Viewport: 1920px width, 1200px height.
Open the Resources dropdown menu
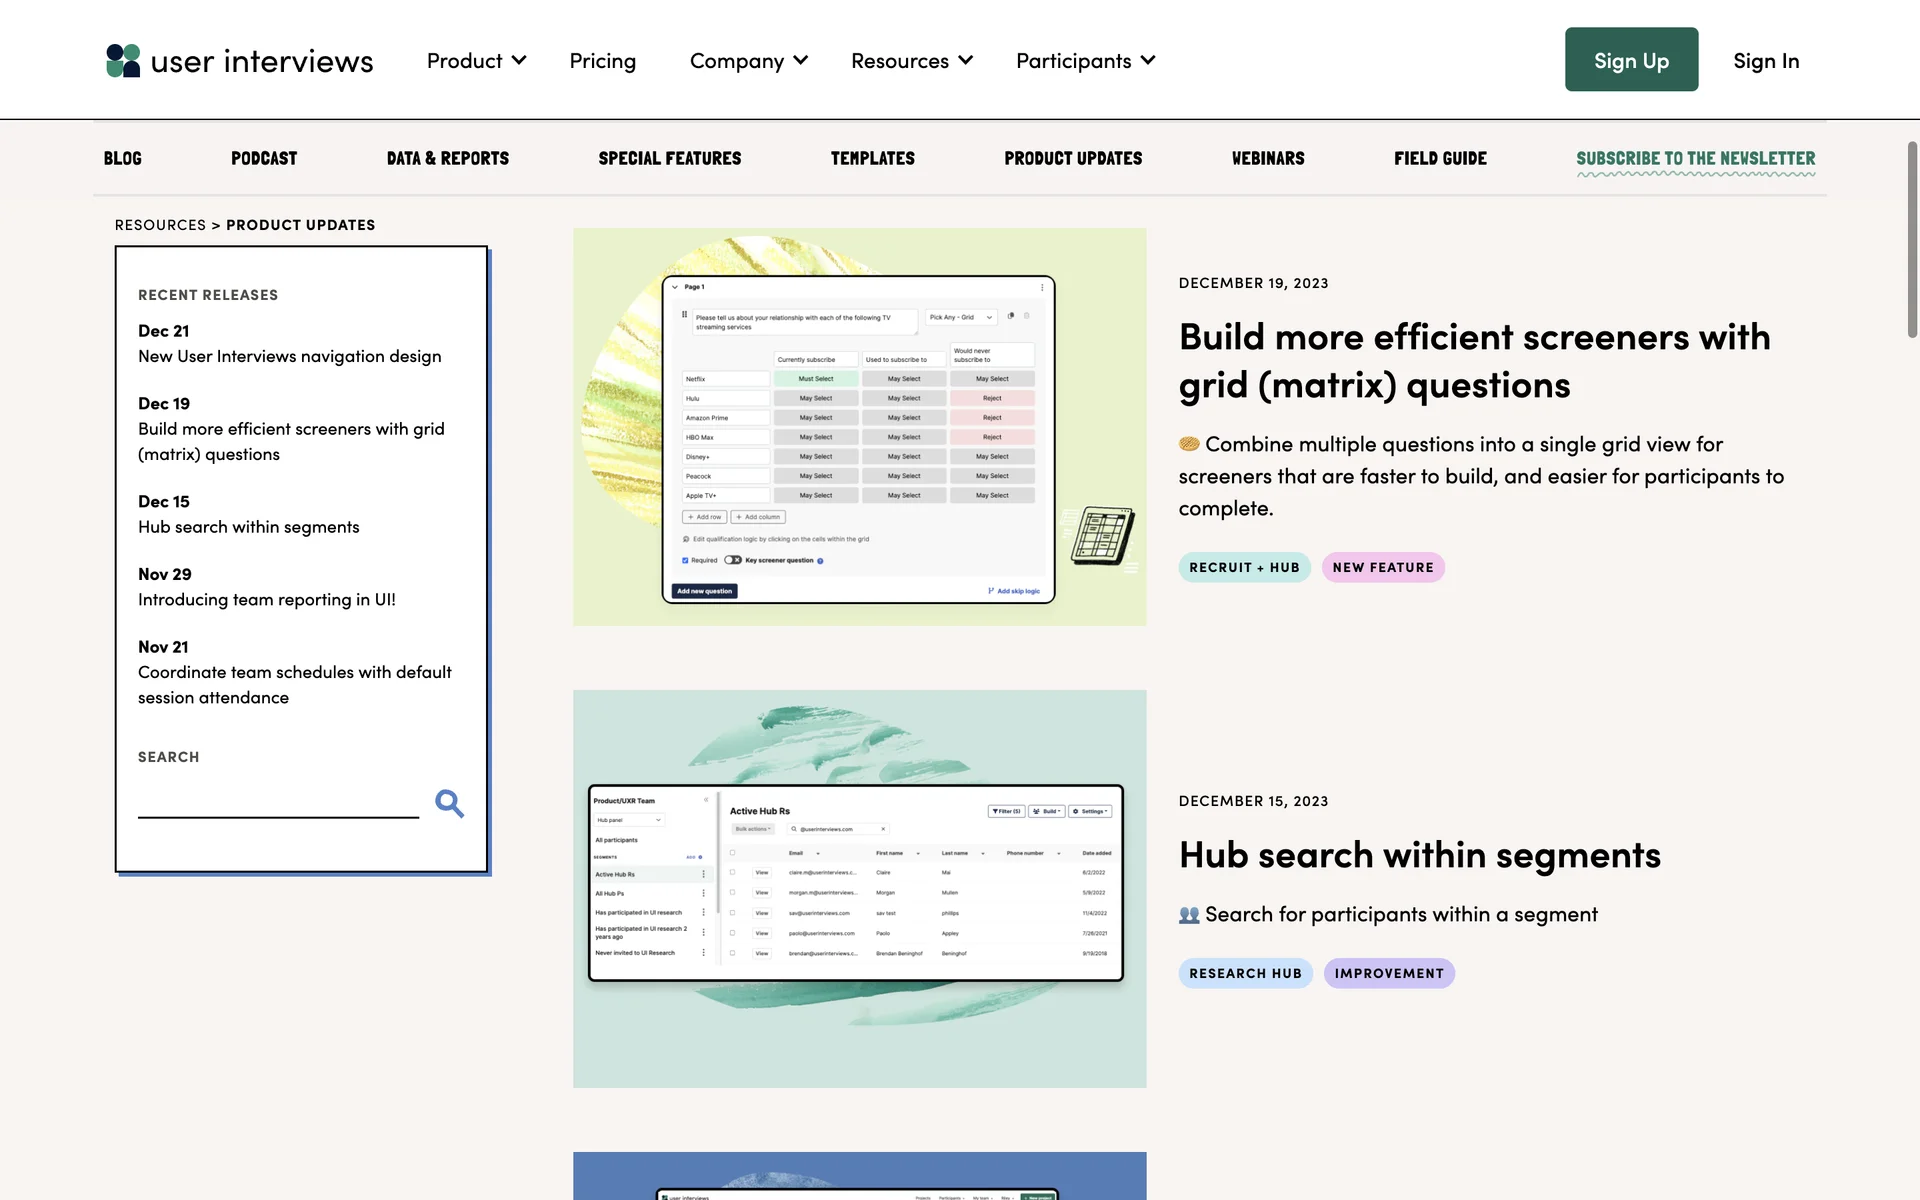[x=911, y=61]
